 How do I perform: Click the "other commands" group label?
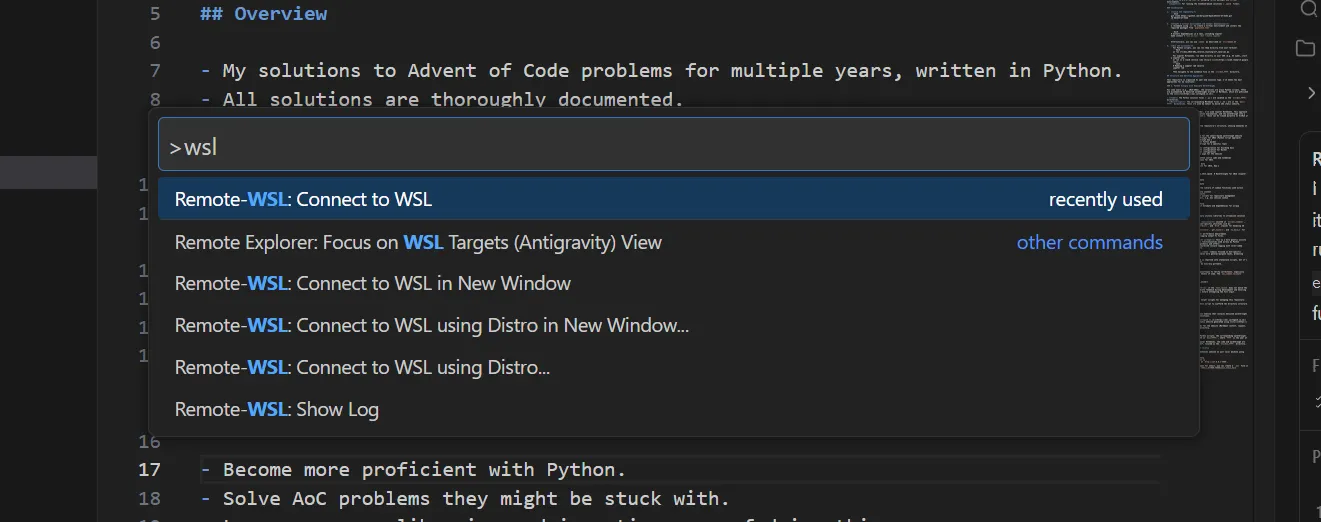pyautogui.click(x=1089, y=242)
